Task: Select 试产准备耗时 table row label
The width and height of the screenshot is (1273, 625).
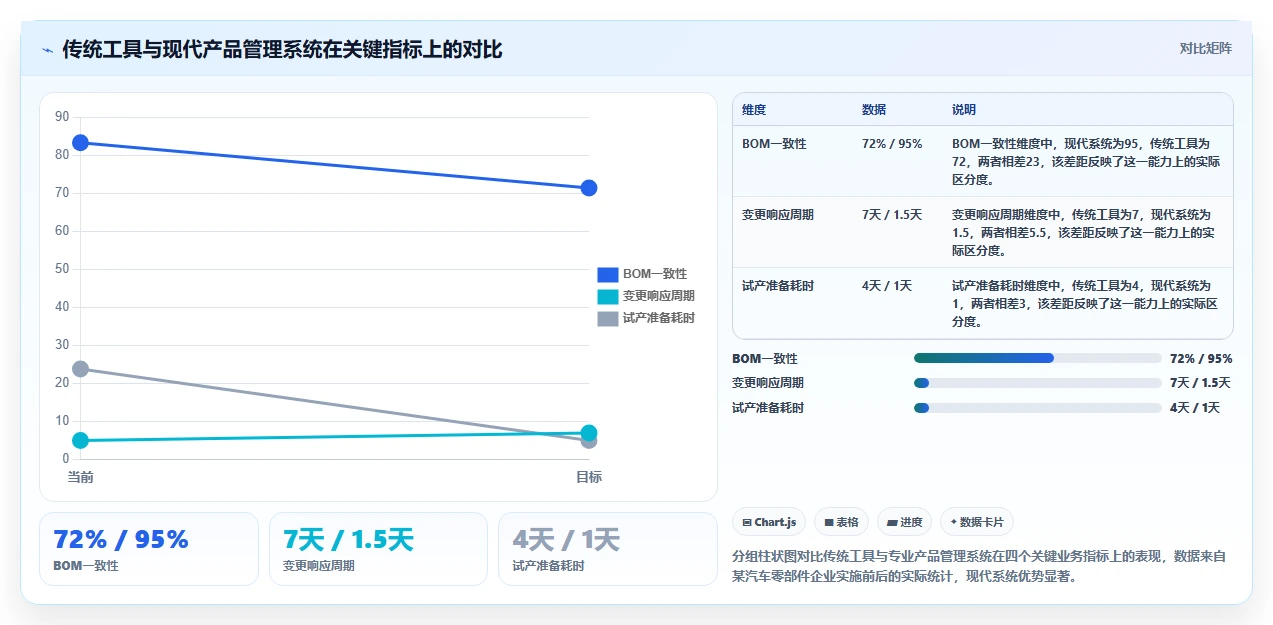Action: pyautogui.click(x=778, y=286)
